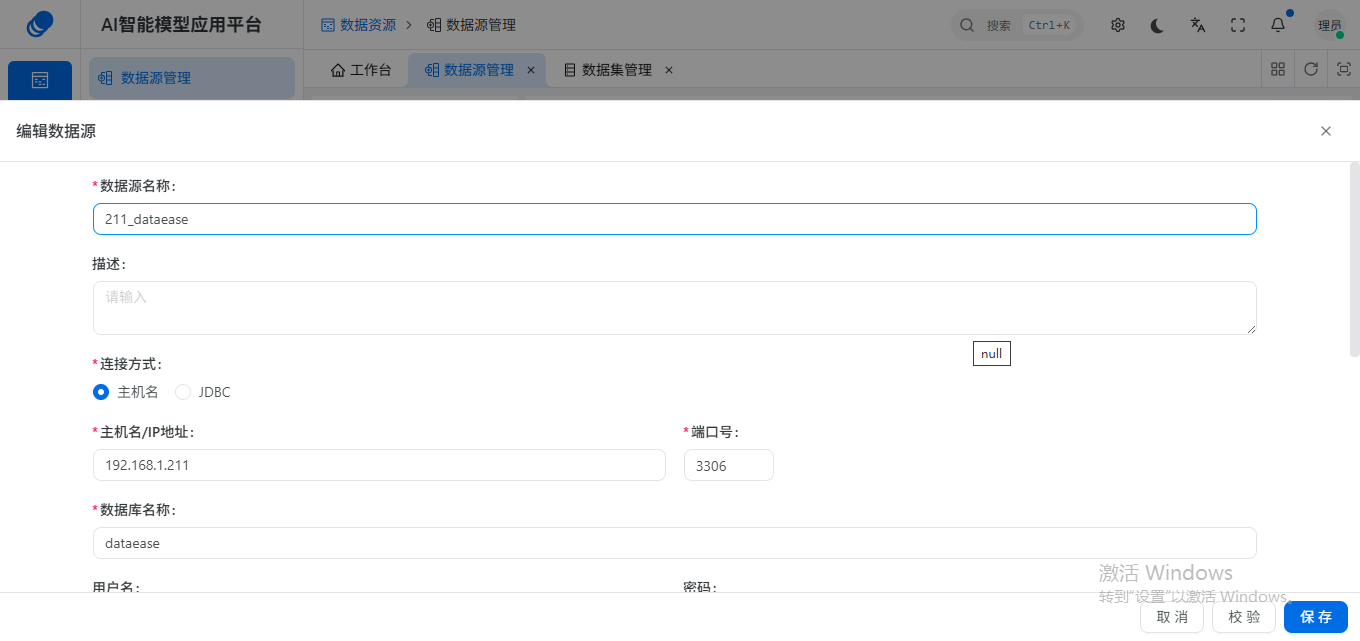Click the platform logo icon
Screen dimensions: 1360x641
click(x=40, y=24)
